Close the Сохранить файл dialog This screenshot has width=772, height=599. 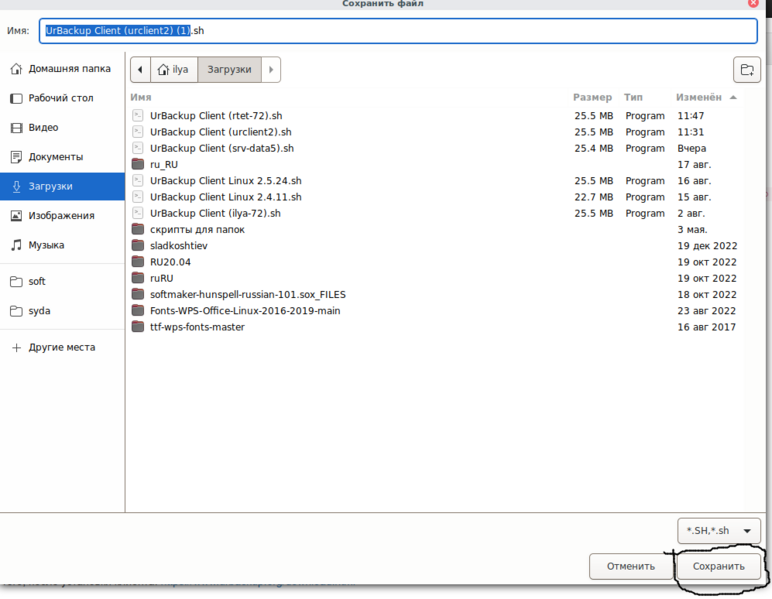tap(753, 3)
